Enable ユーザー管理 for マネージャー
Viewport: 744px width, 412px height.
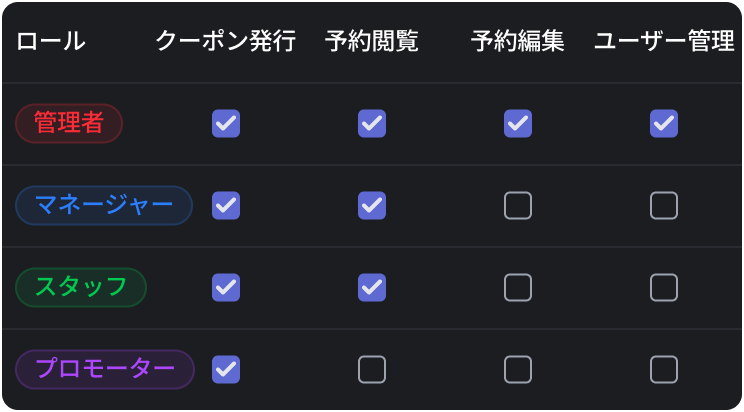(664, 206)
